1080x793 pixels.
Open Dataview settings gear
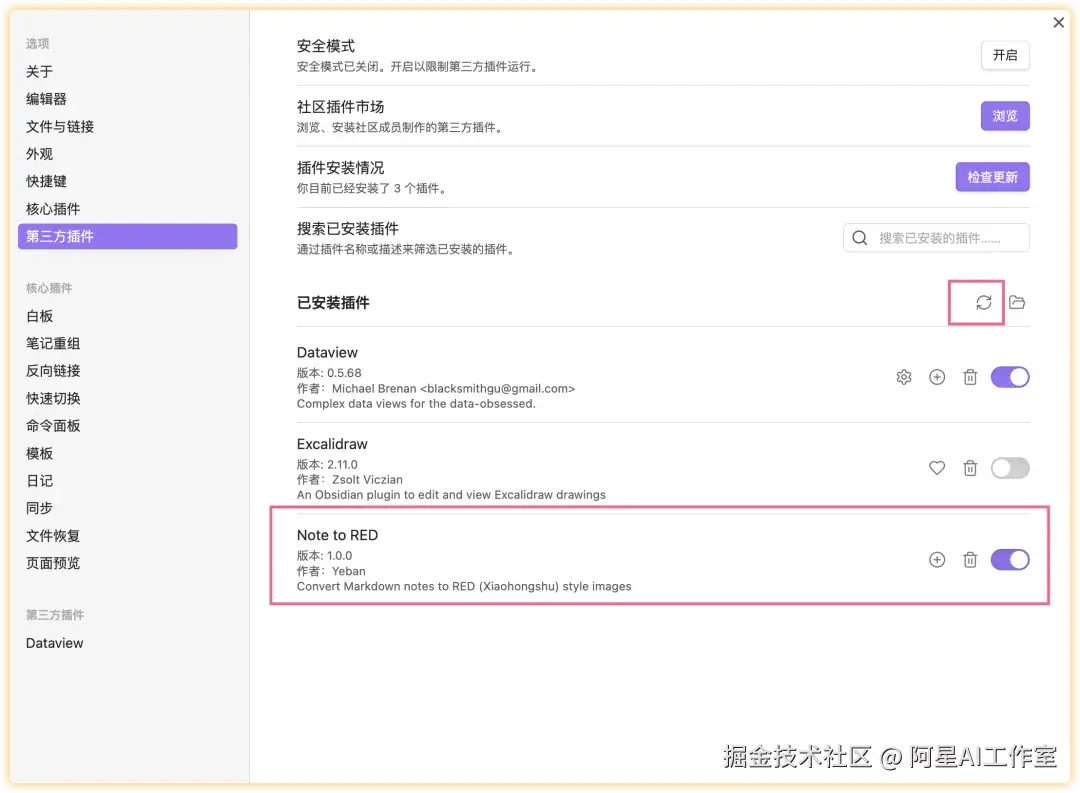pos(904,377)
